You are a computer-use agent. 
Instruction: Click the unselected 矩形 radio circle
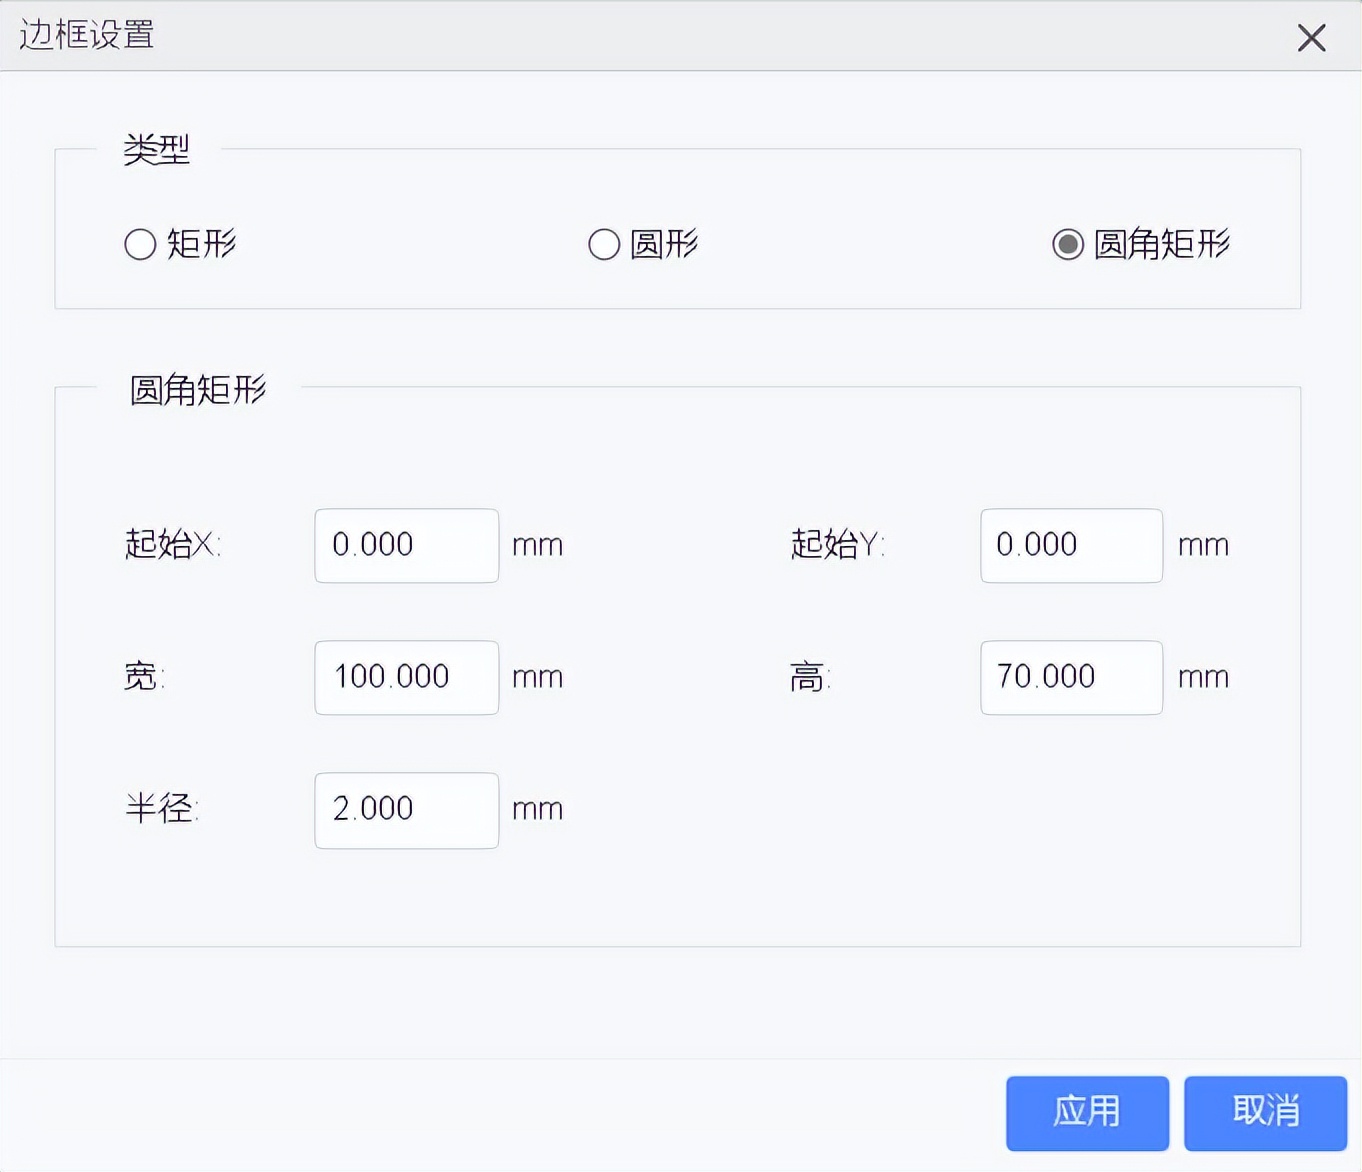(140, 244)
